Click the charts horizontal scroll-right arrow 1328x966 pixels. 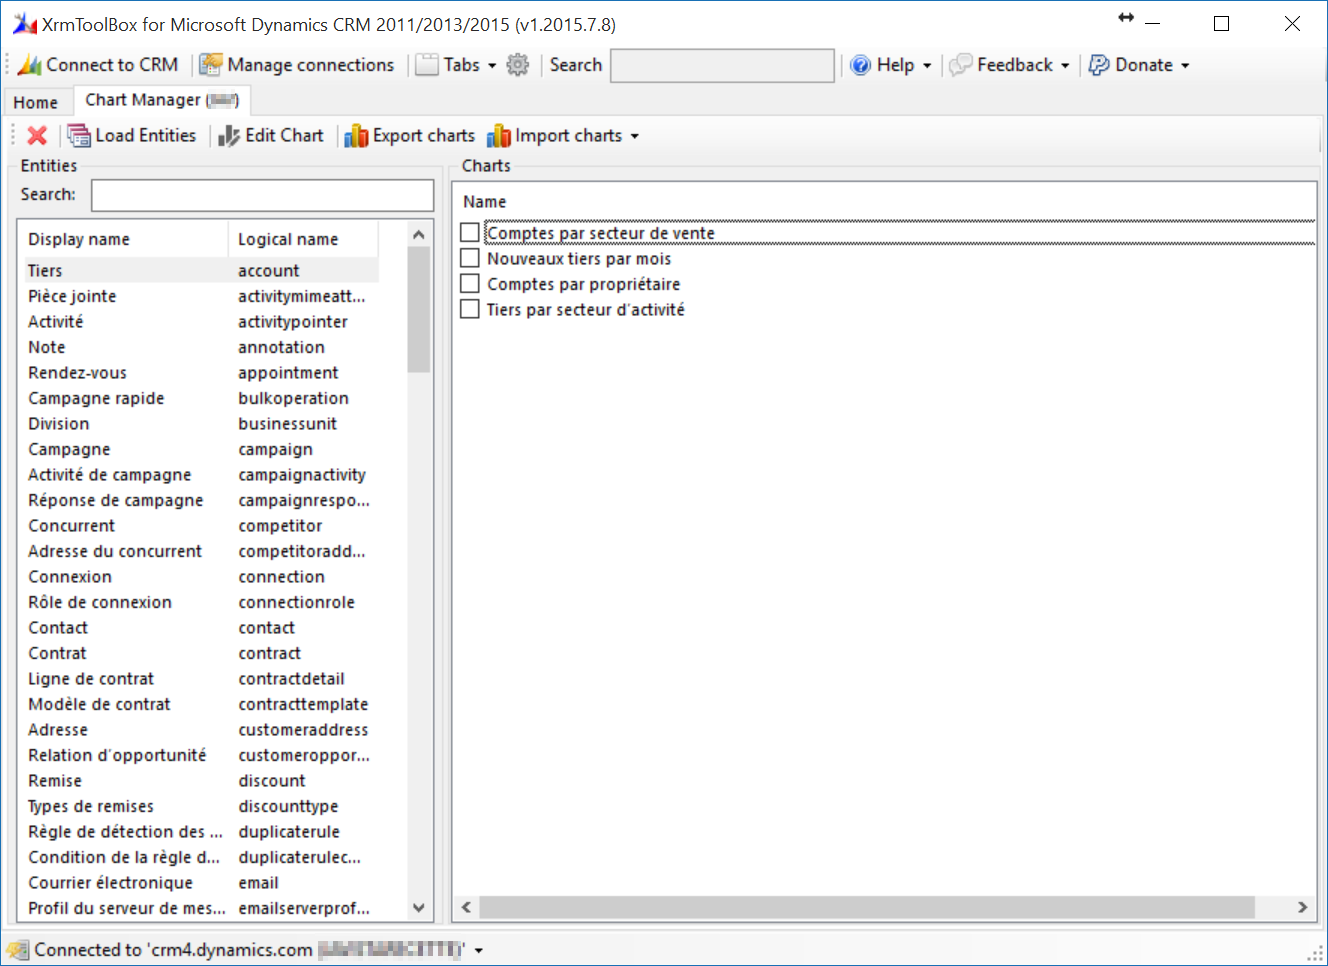coord(1302,907)
